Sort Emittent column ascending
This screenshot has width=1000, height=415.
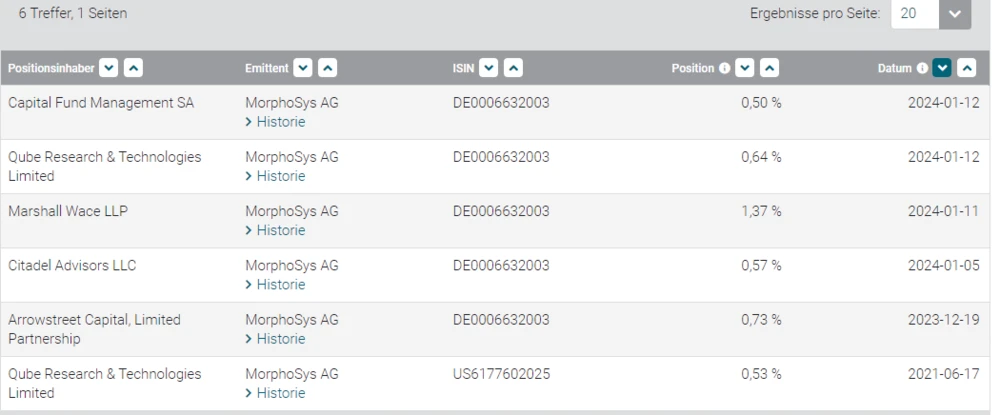[x=327, y=68]
